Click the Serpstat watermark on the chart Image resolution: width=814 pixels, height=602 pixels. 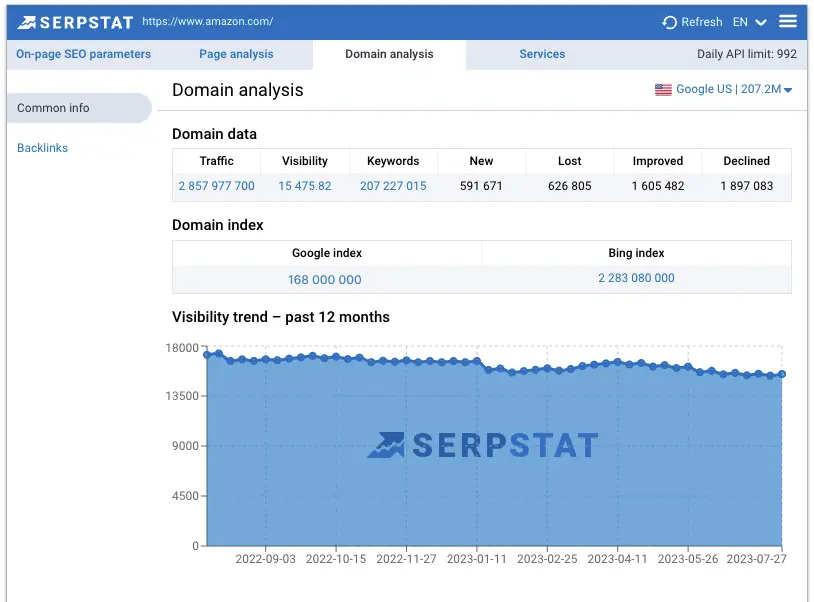(x=485, y=445)
